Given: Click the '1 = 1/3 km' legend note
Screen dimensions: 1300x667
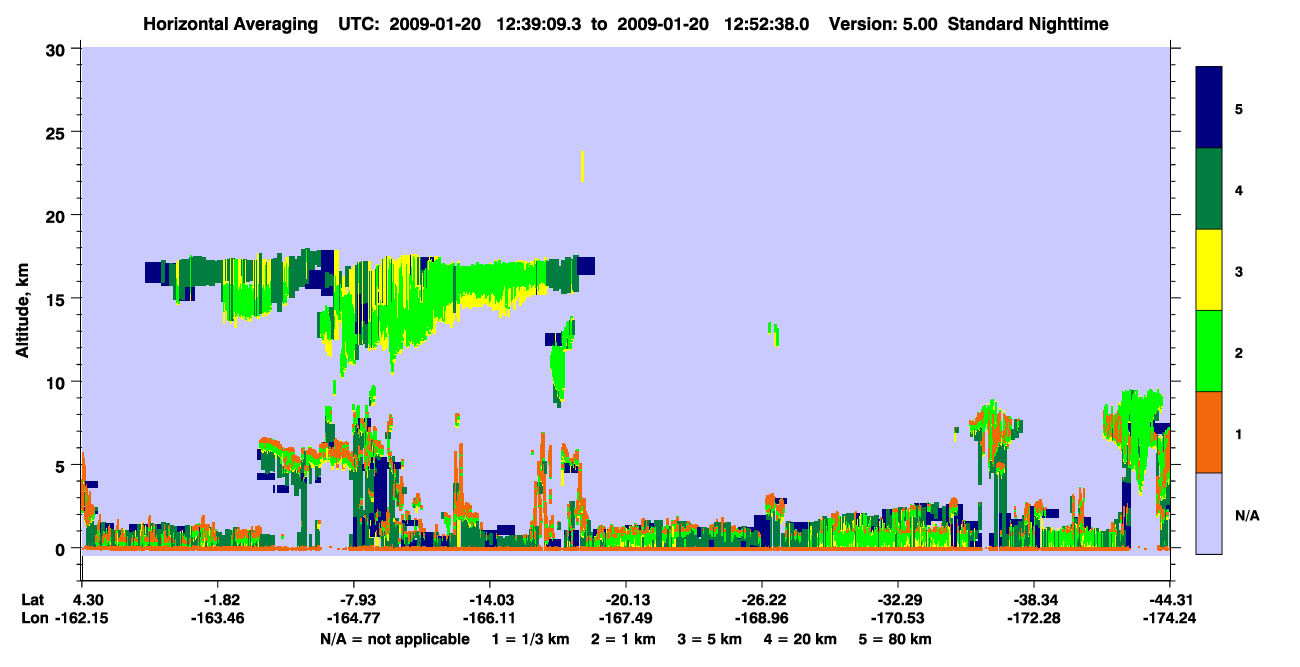Looking at the screenshot, I should click(533, 639).
